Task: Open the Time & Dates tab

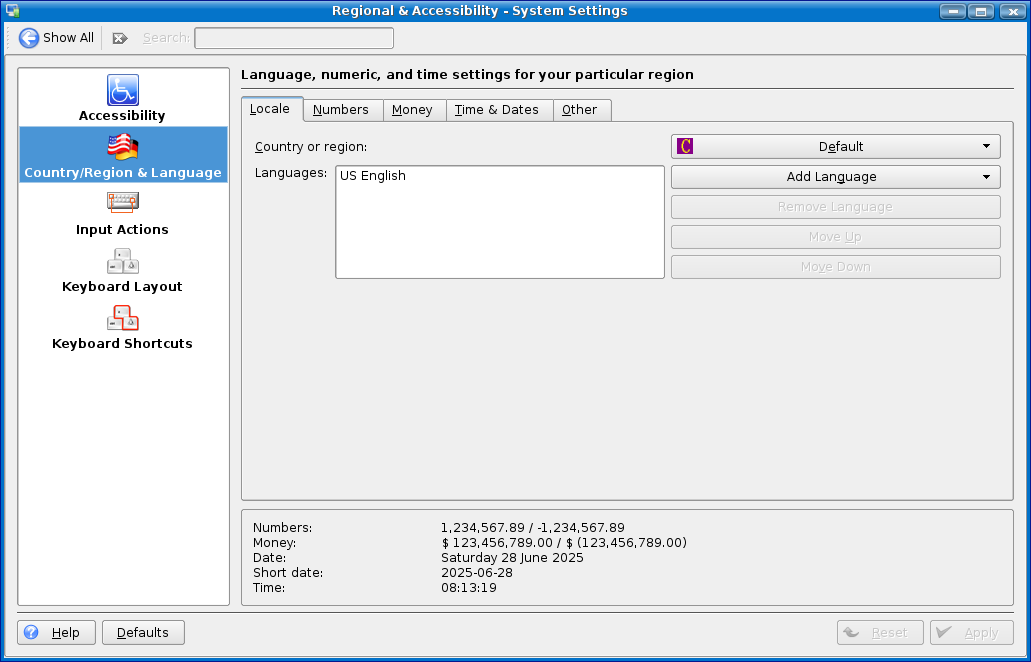Action: point(497,110)
